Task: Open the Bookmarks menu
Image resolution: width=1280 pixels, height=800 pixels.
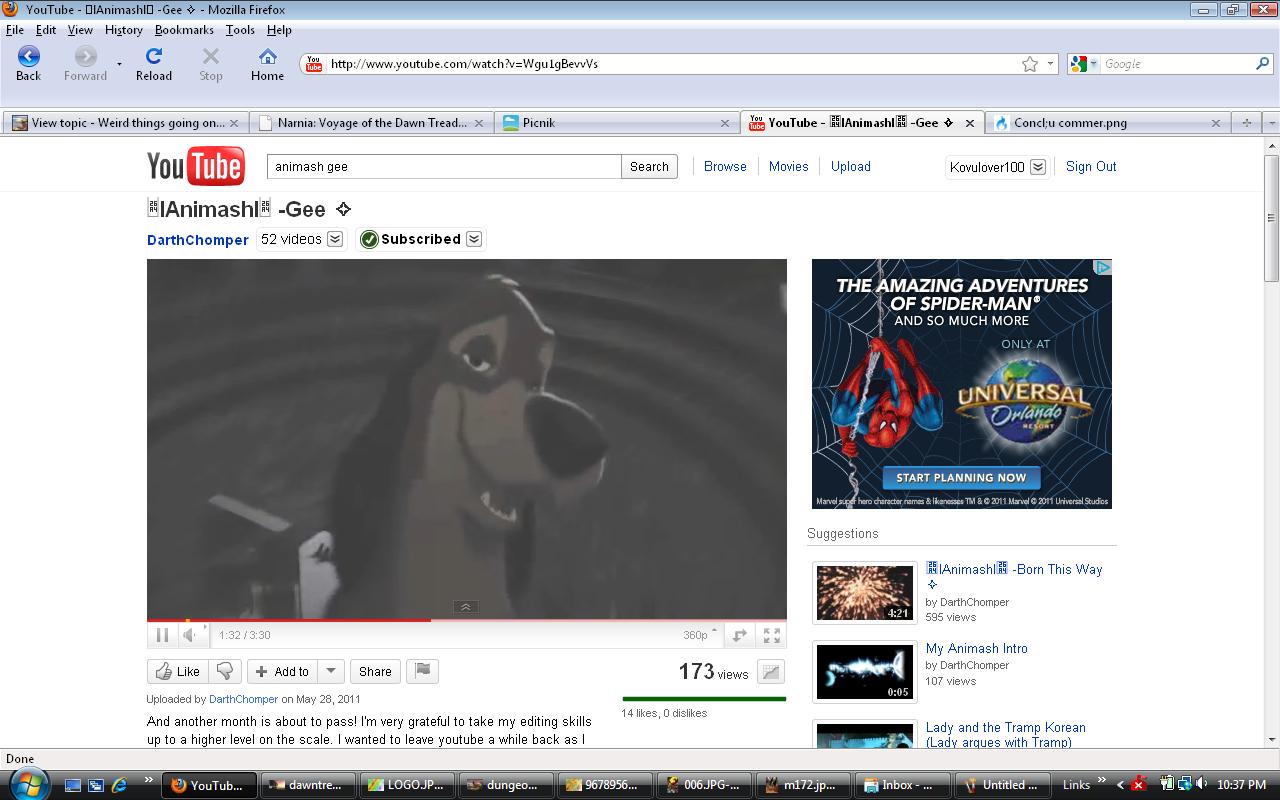Action: [184, 30]
